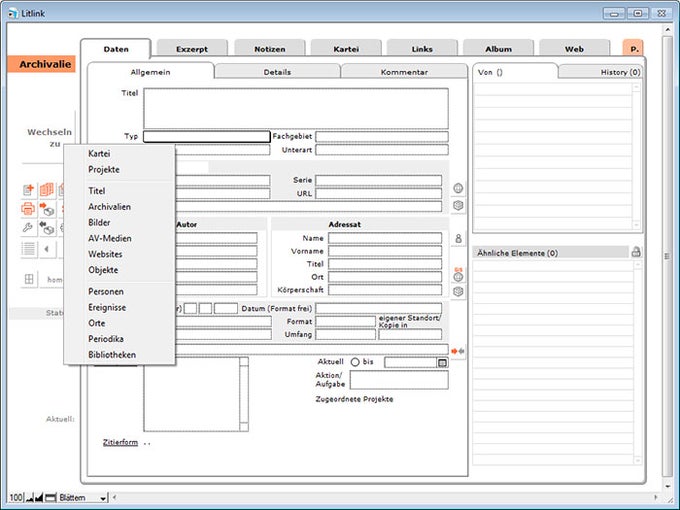Click the orange P. tab
The width and height of the screenshot is (680, 510).
(634, 49)
